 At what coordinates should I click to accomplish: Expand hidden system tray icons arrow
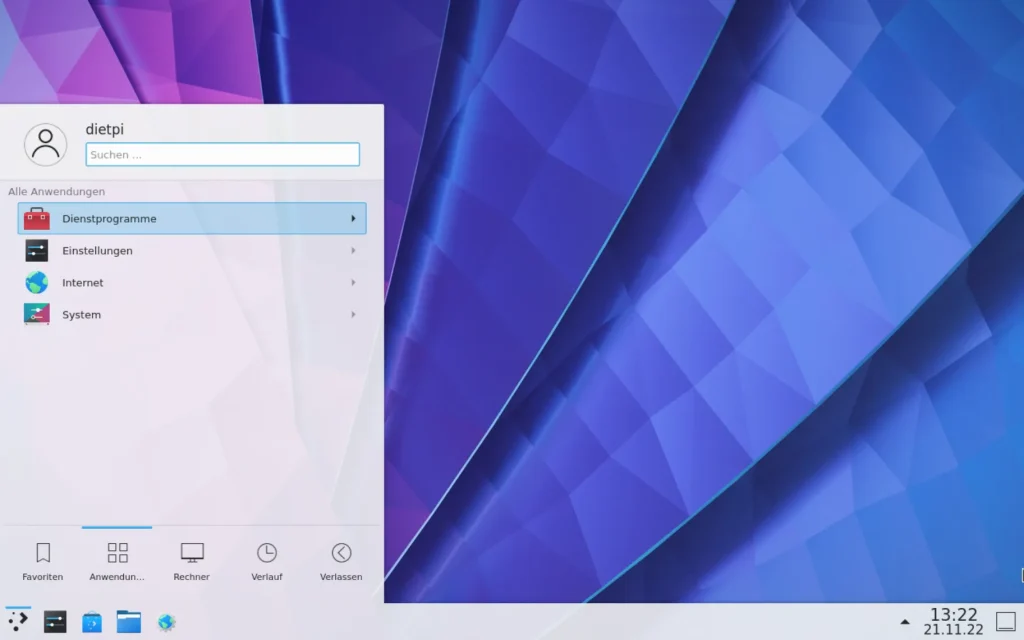(905, 622)
